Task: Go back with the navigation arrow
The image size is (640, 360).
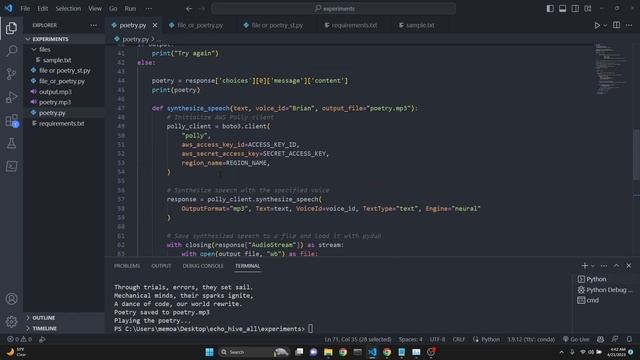Action: 189,9
